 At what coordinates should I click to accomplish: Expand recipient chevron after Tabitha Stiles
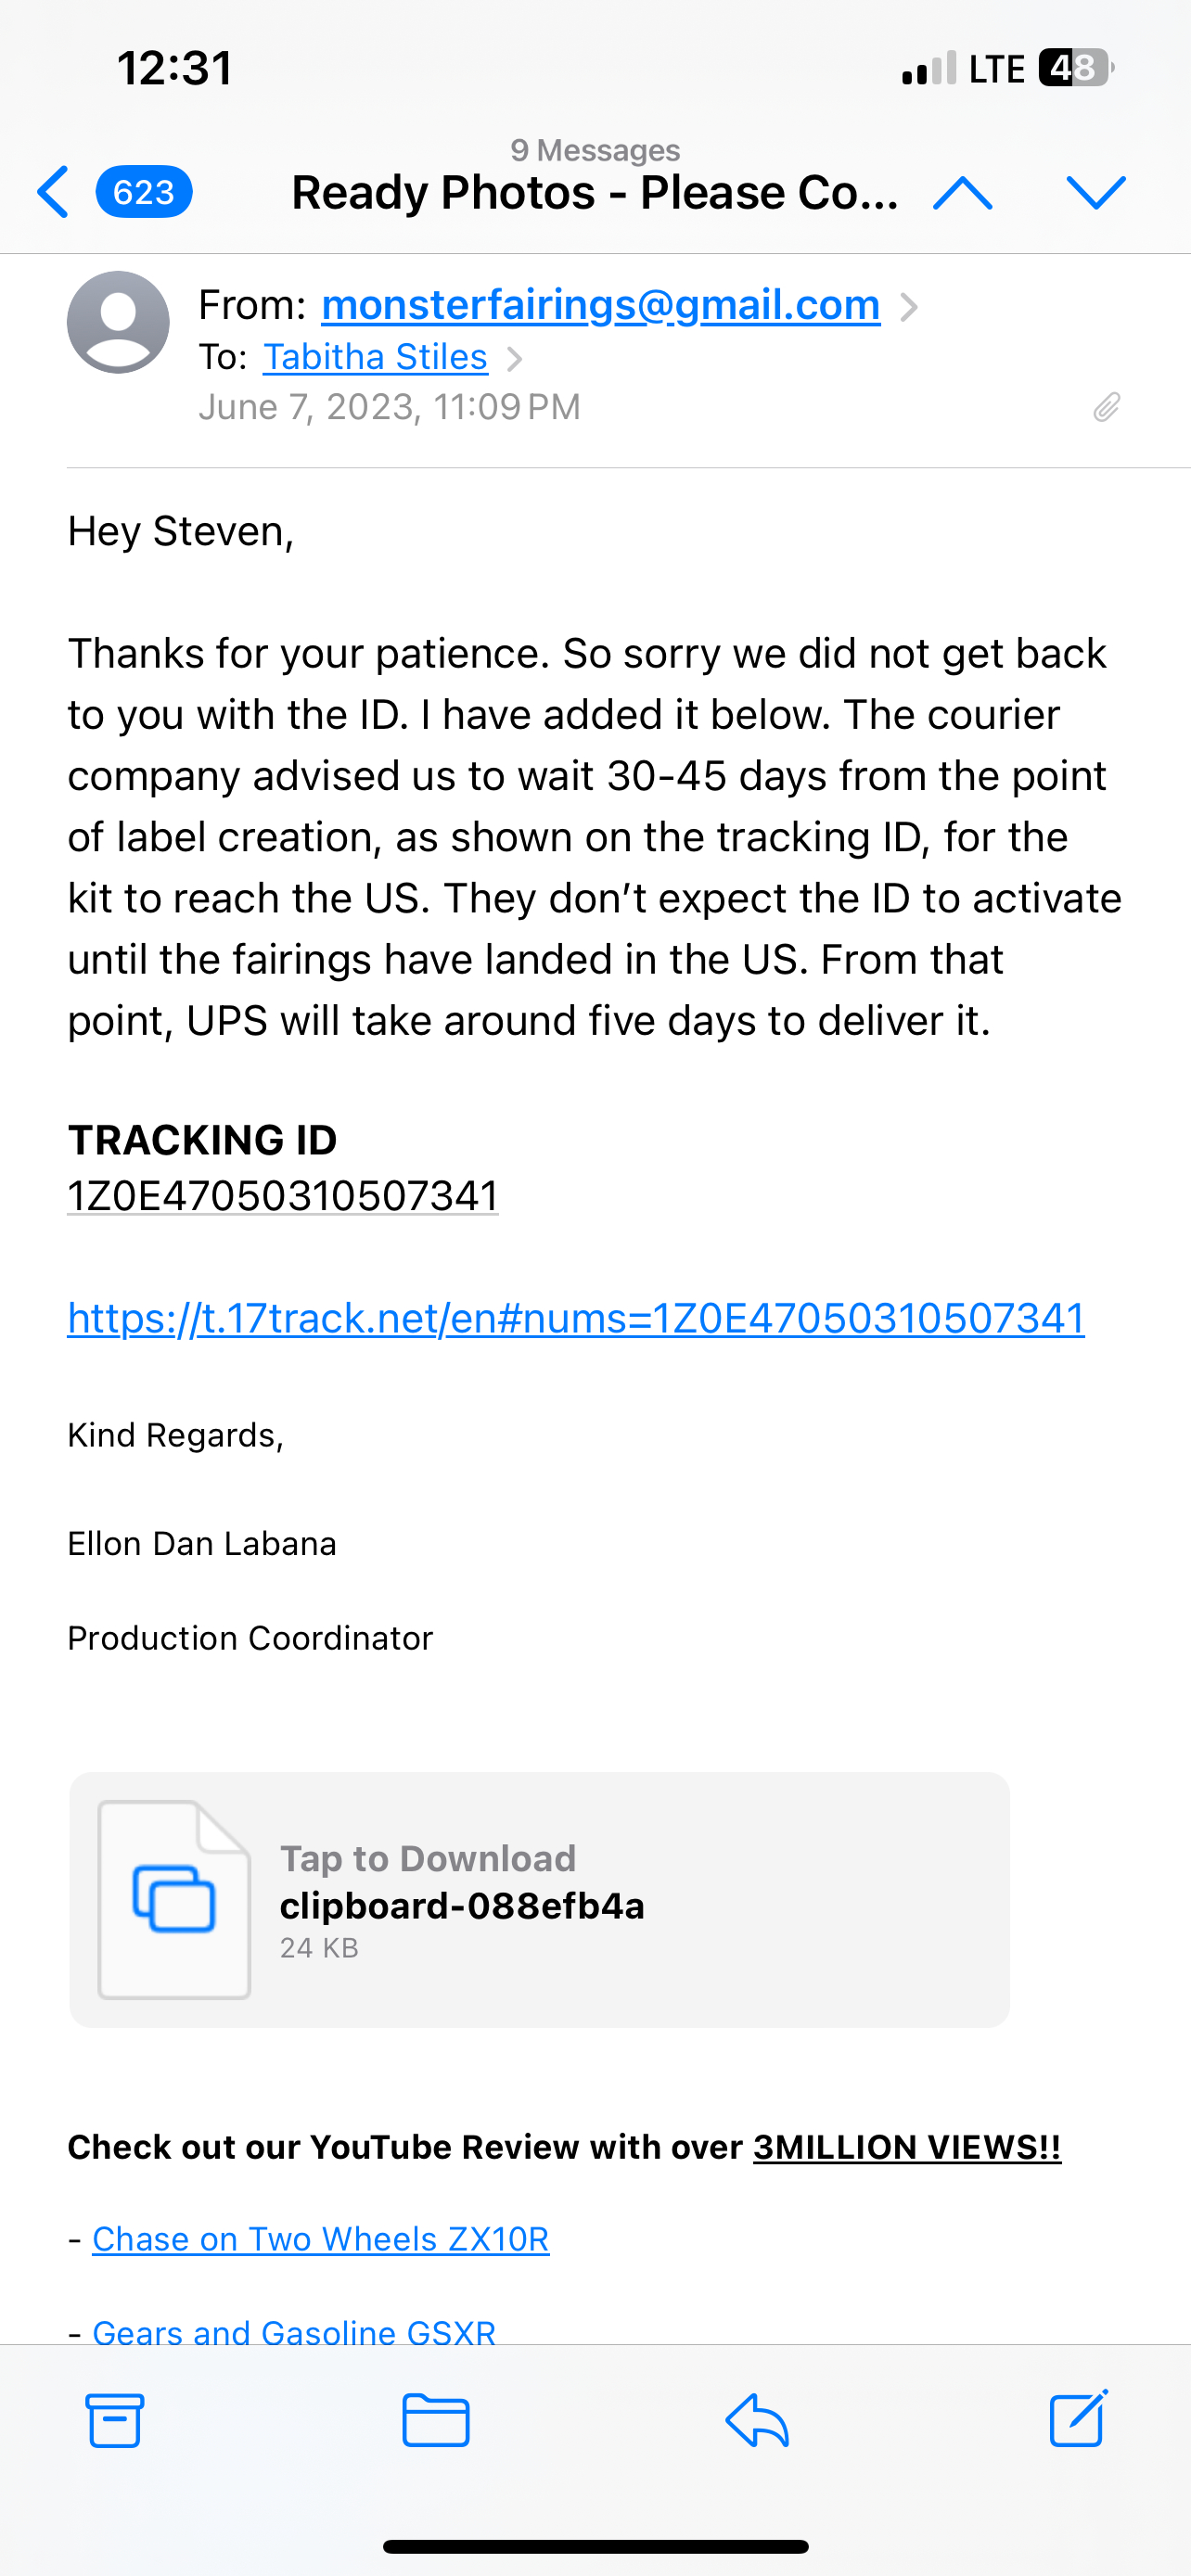pos(514,358)
